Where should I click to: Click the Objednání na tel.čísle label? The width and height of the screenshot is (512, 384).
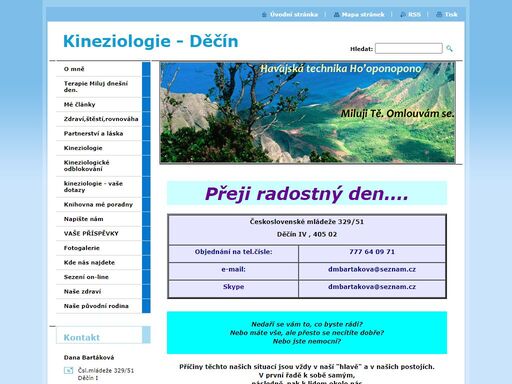coord(233,252)
